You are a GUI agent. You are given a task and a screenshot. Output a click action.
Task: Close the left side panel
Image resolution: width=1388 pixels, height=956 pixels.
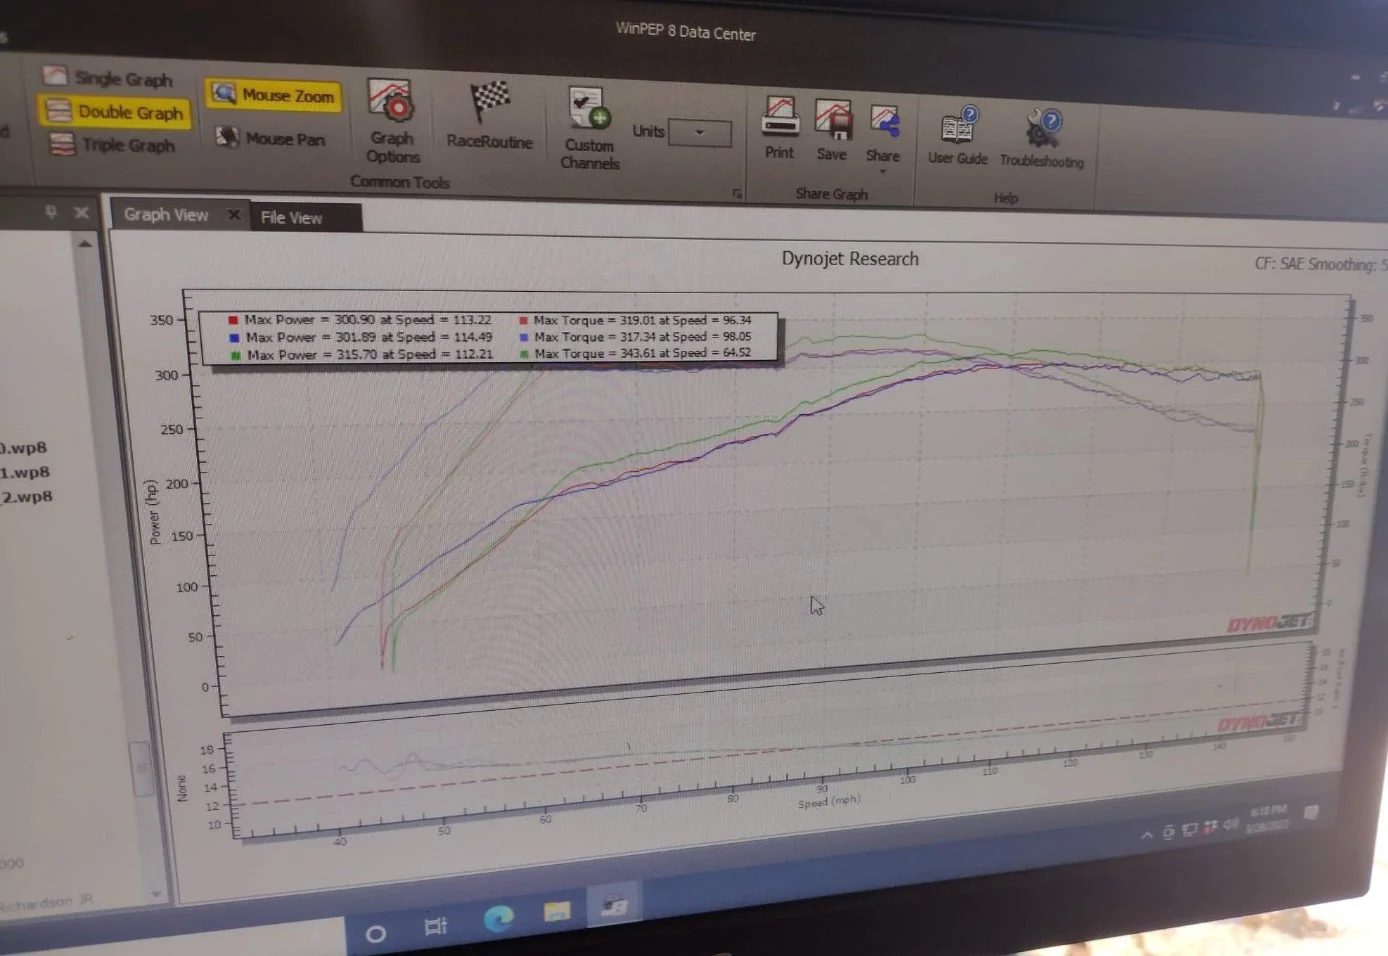pos(82,212)
